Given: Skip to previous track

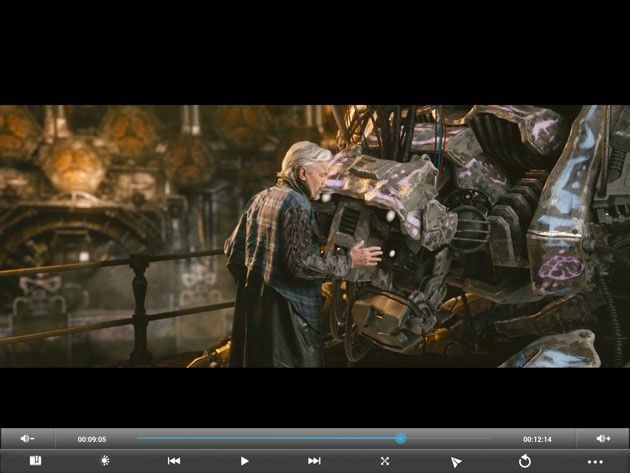Looking at the screenshot, I should [174, 461].
